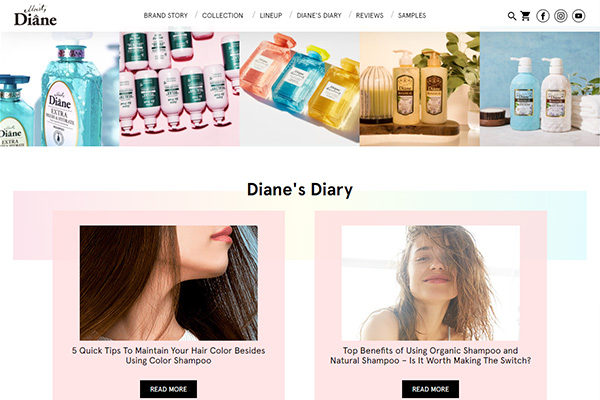The image size is (600, 400).
Task: Select the teal Extra bottle banner image
Action: tap(60, 89)
